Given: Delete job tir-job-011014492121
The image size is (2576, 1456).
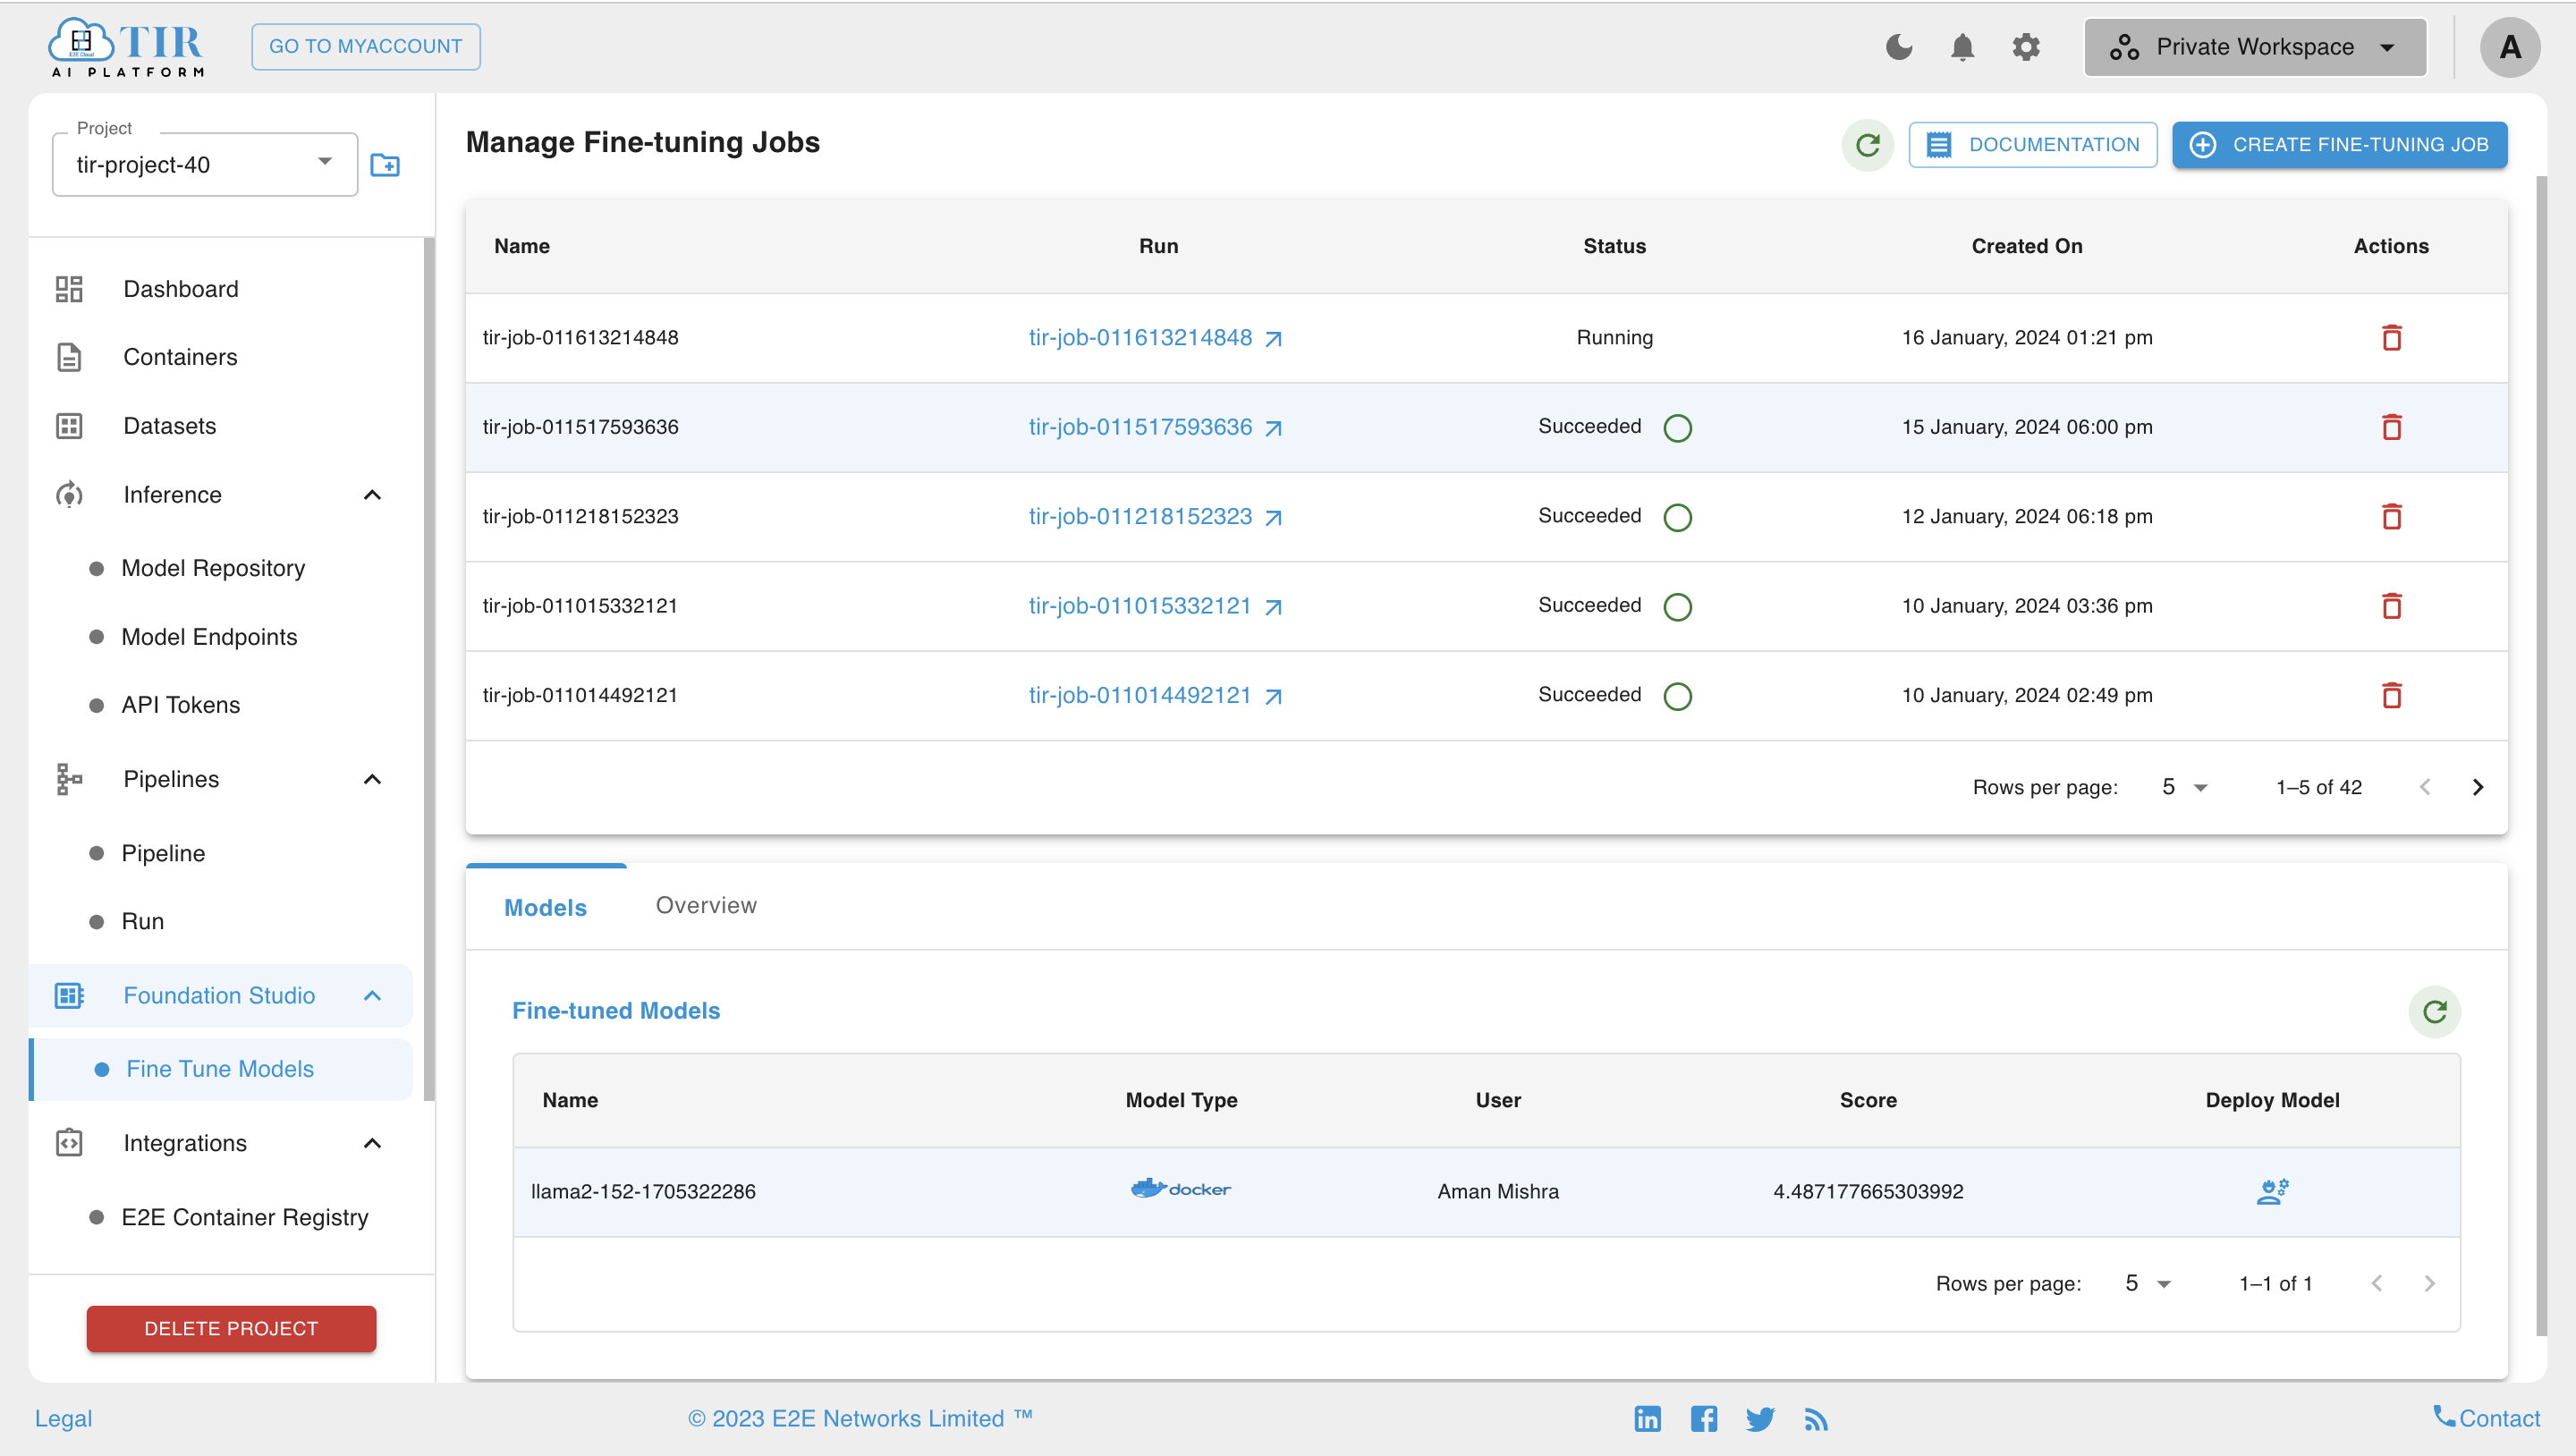Looking at the screenshot, I should 2391,695.
